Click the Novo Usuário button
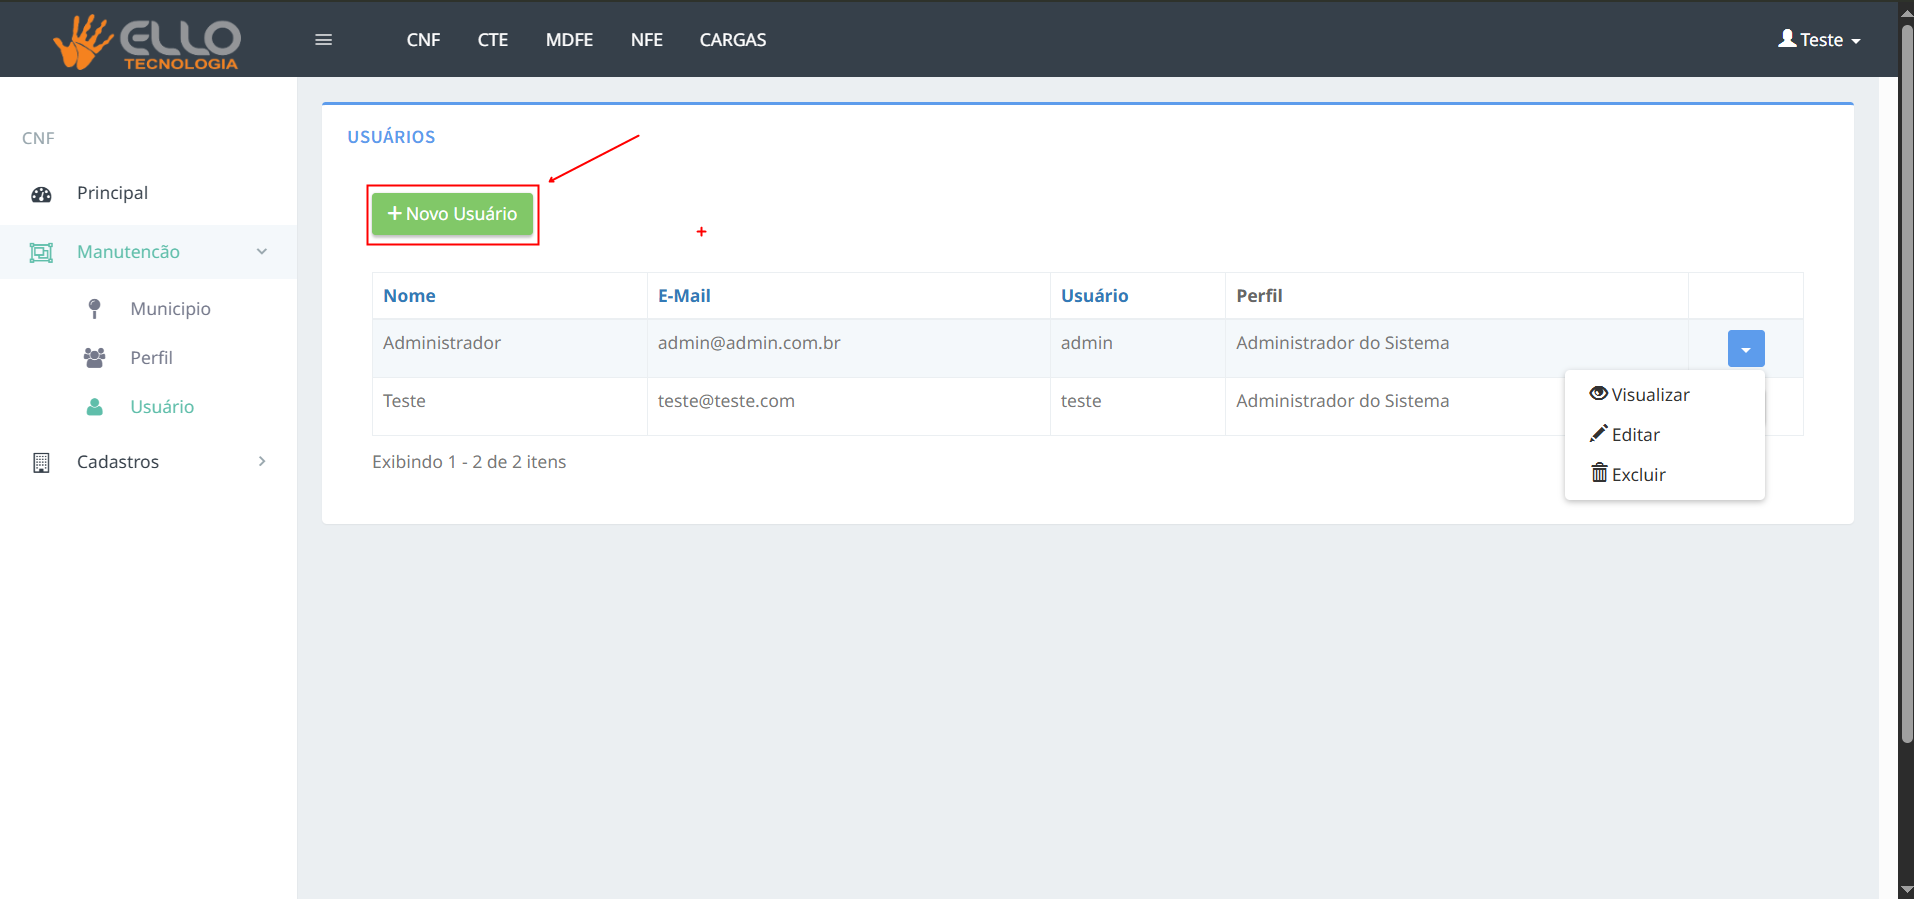Viewport: 1914px width, 899px height. pyautogui.click(x=452, y=214)
